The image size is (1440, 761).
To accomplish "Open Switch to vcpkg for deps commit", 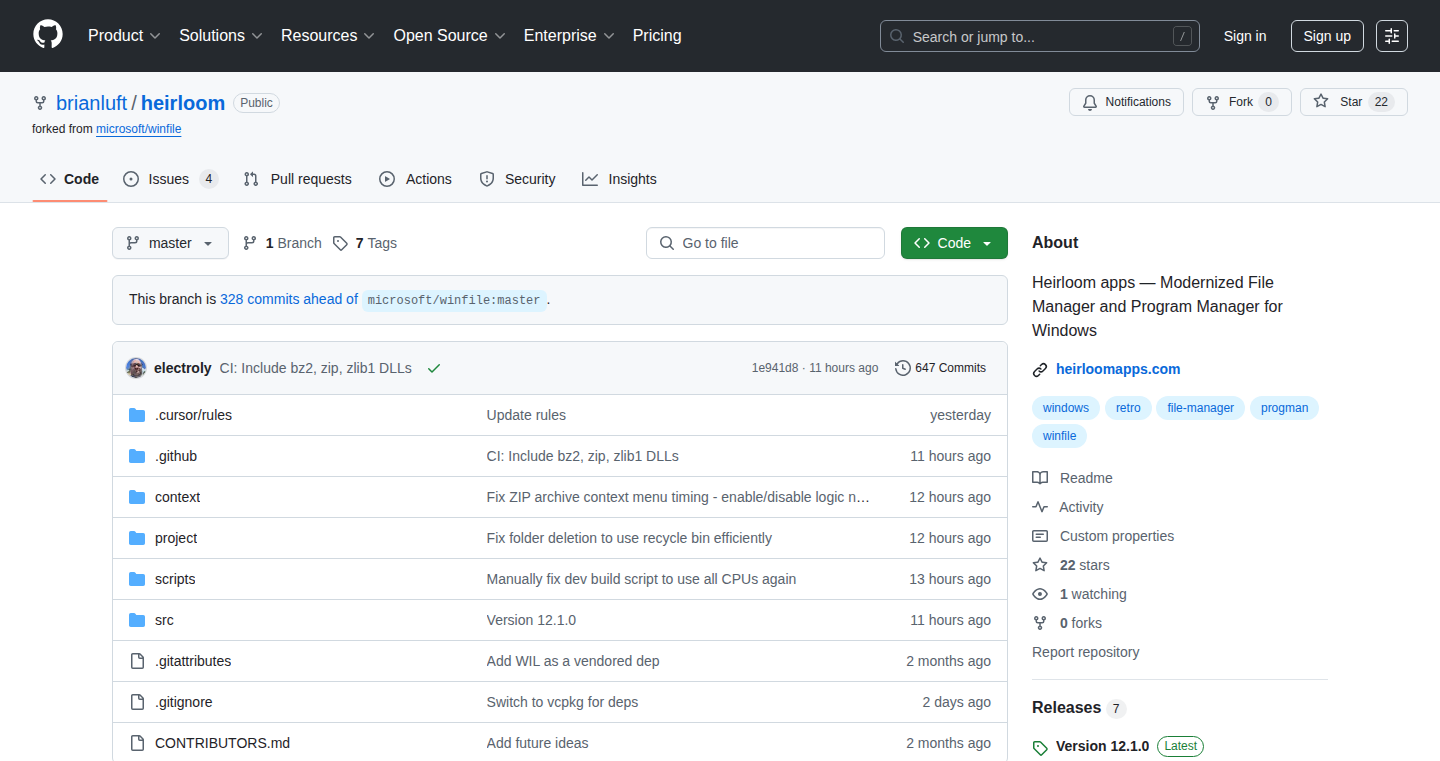I will [562, 702].
